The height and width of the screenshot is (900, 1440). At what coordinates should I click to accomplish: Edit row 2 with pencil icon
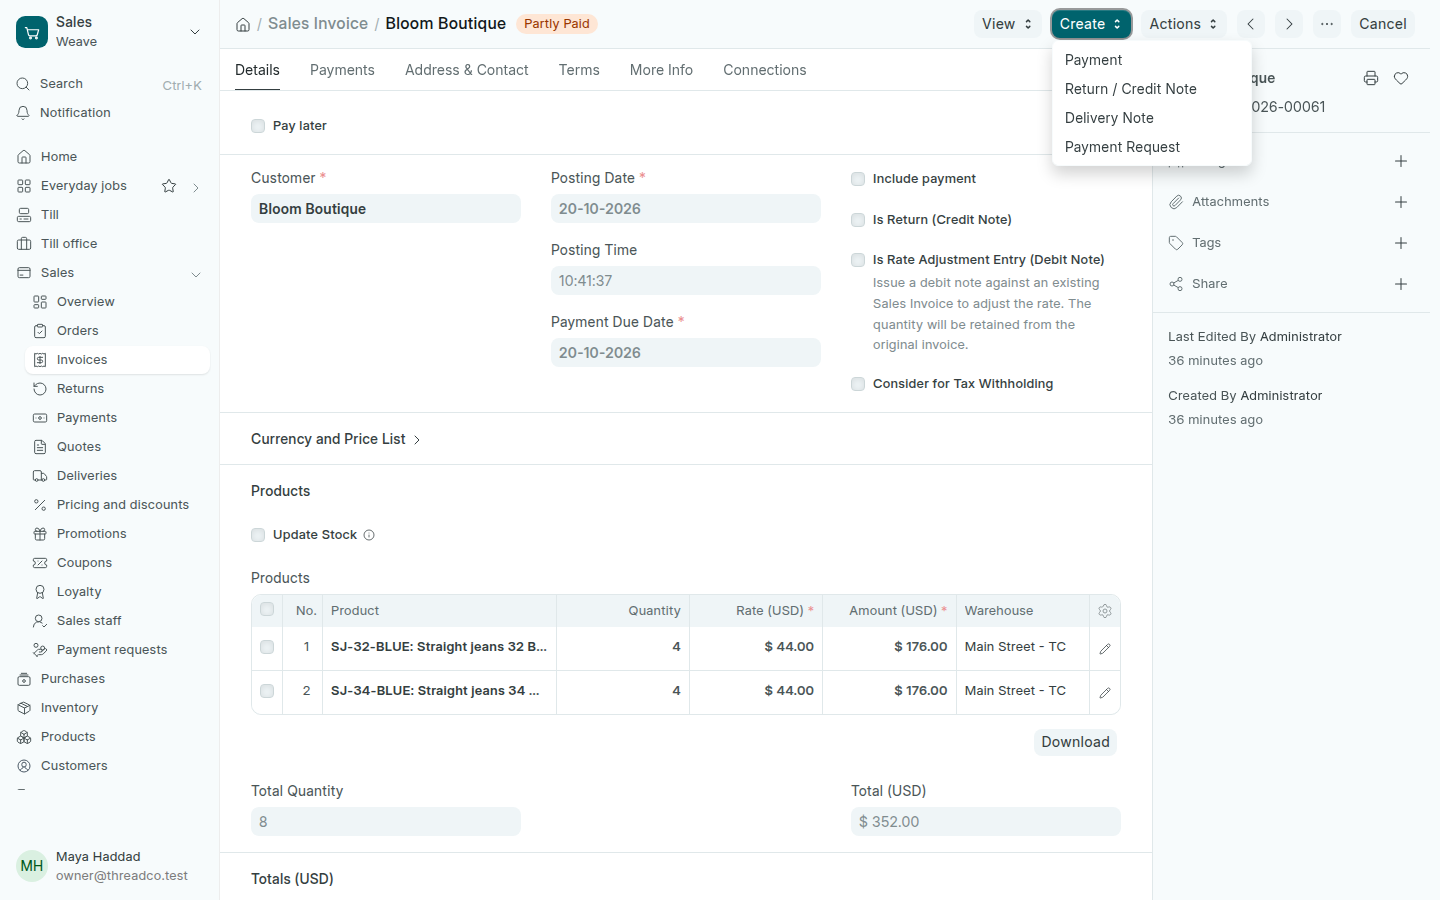[1105, 693]
